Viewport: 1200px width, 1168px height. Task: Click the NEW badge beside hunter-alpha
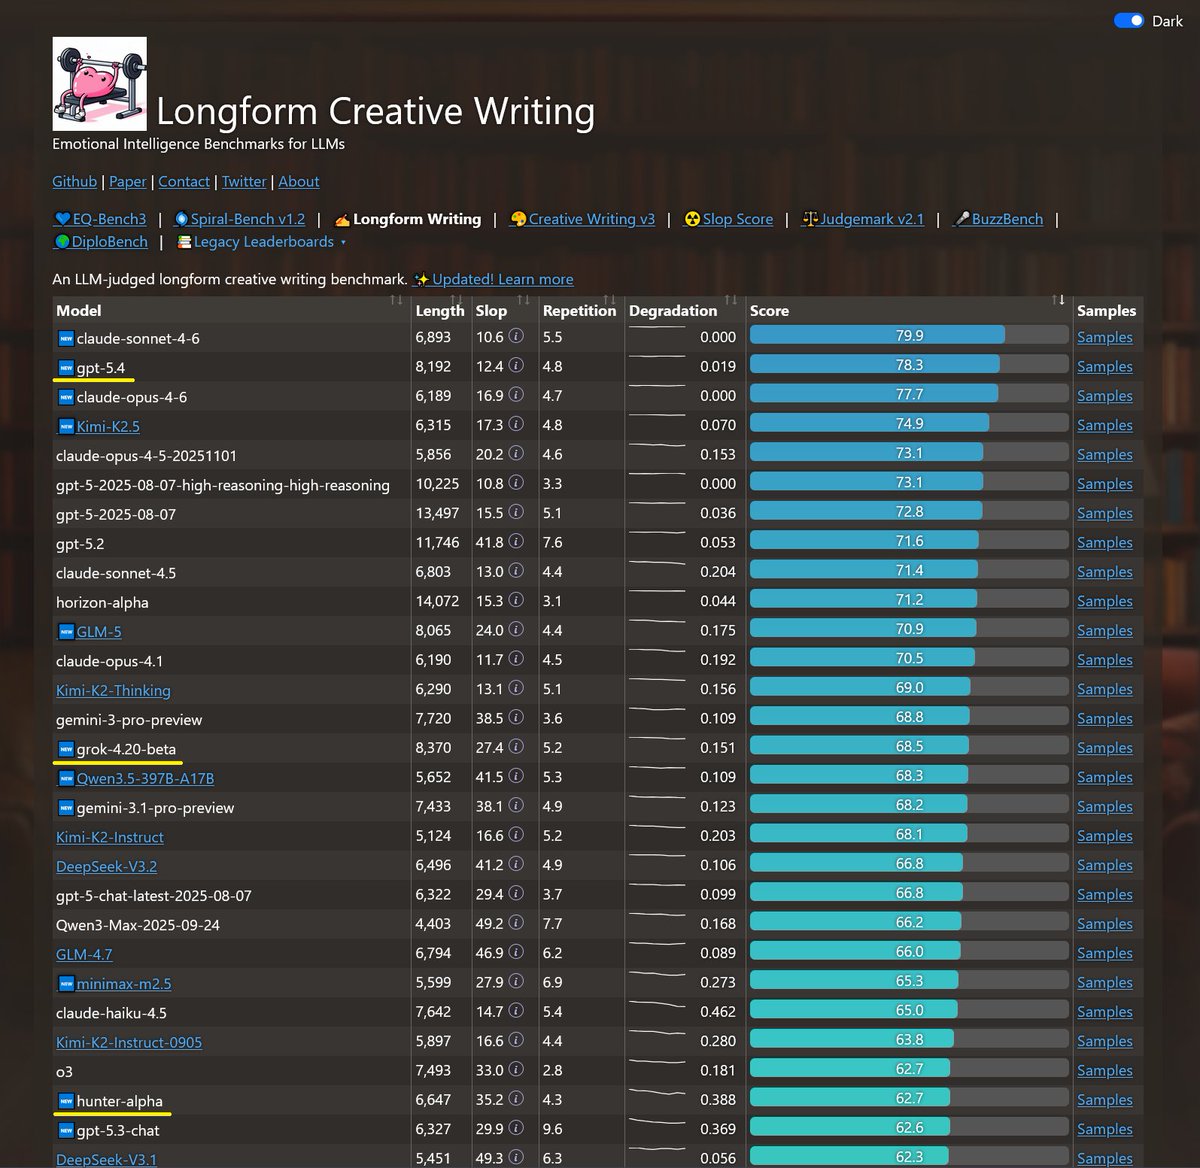(66, 1100)
